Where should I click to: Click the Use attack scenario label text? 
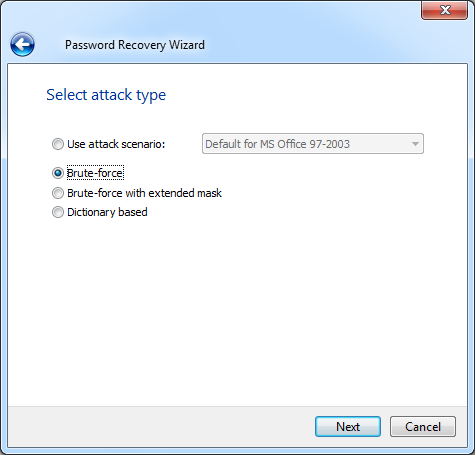pyautogui.click(x=116, y=144)
